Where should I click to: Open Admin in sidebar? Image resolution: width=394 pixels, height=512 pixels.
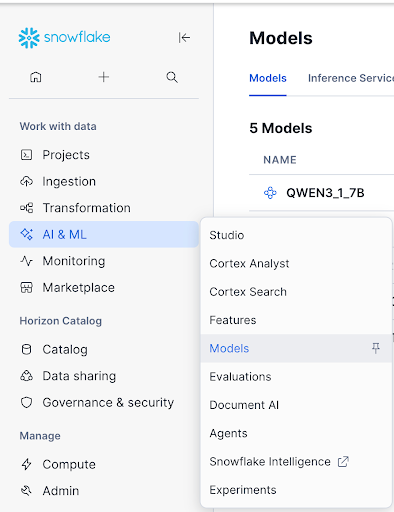point(104,491)
